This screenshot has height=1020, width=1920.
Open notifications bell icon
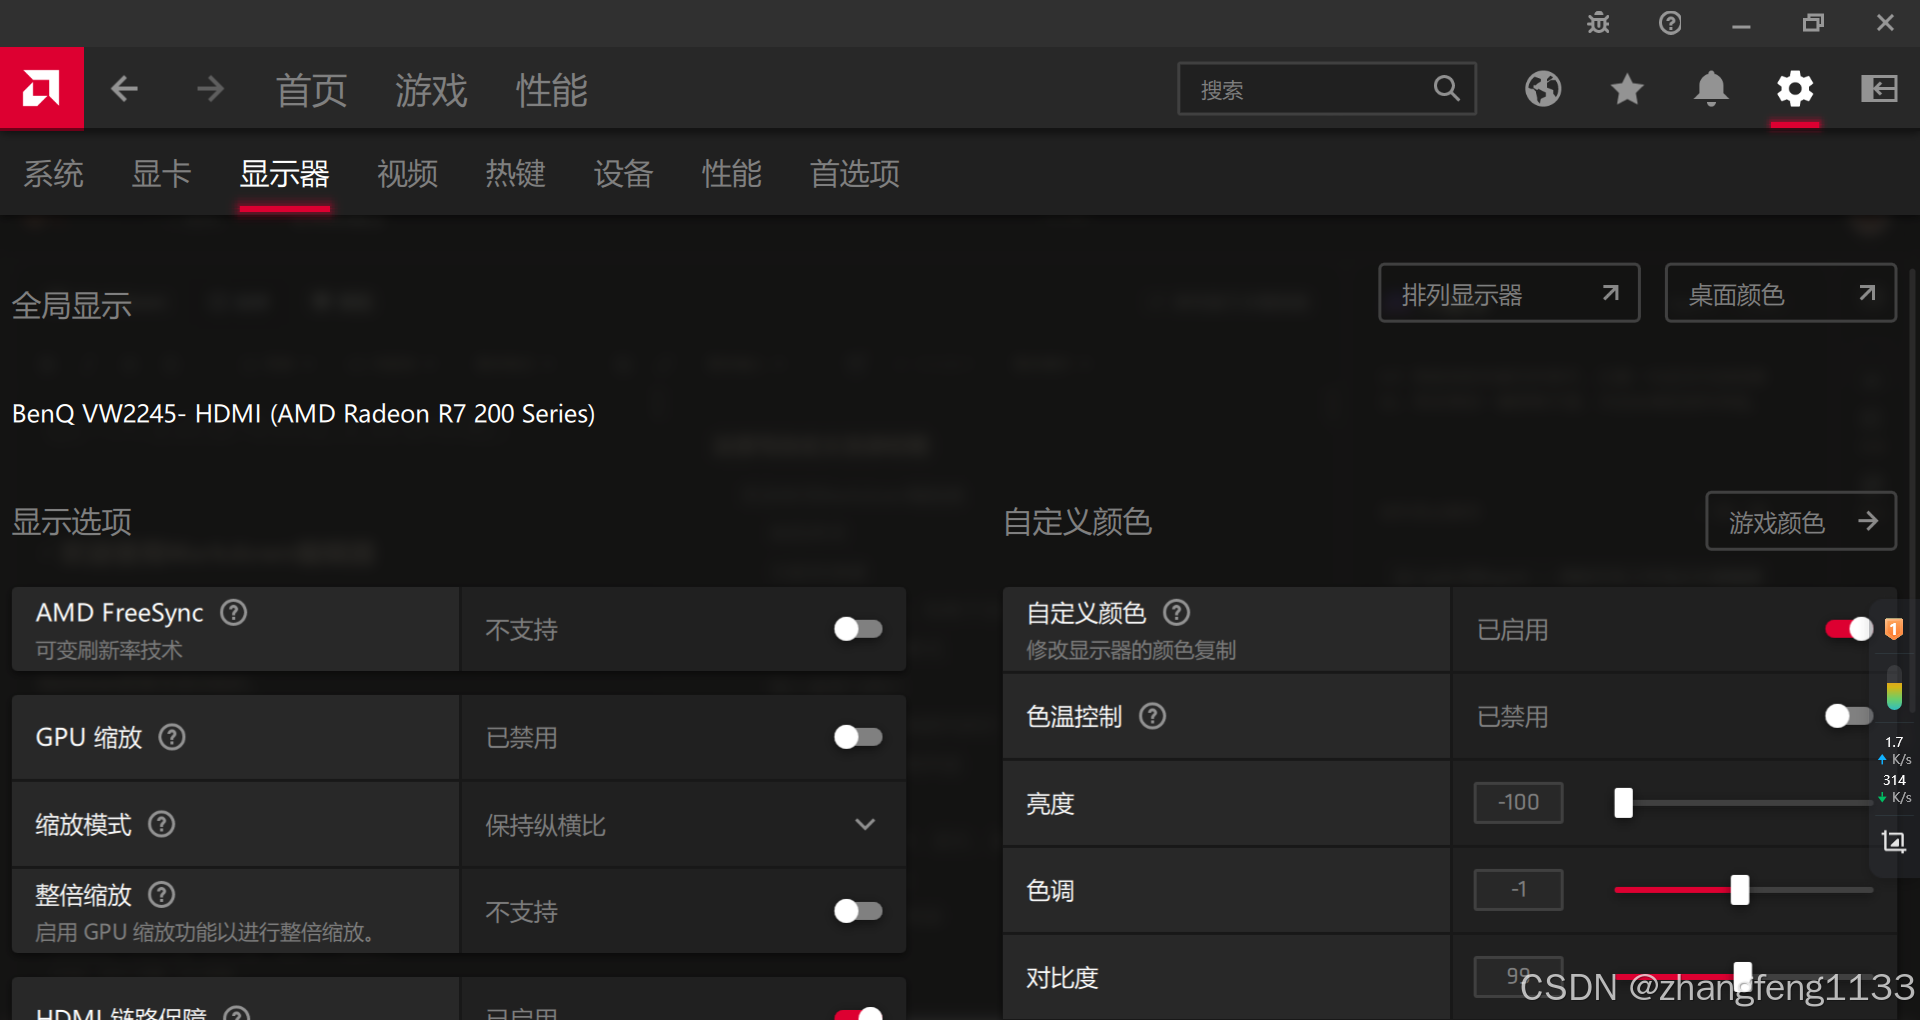(1711, 89)
